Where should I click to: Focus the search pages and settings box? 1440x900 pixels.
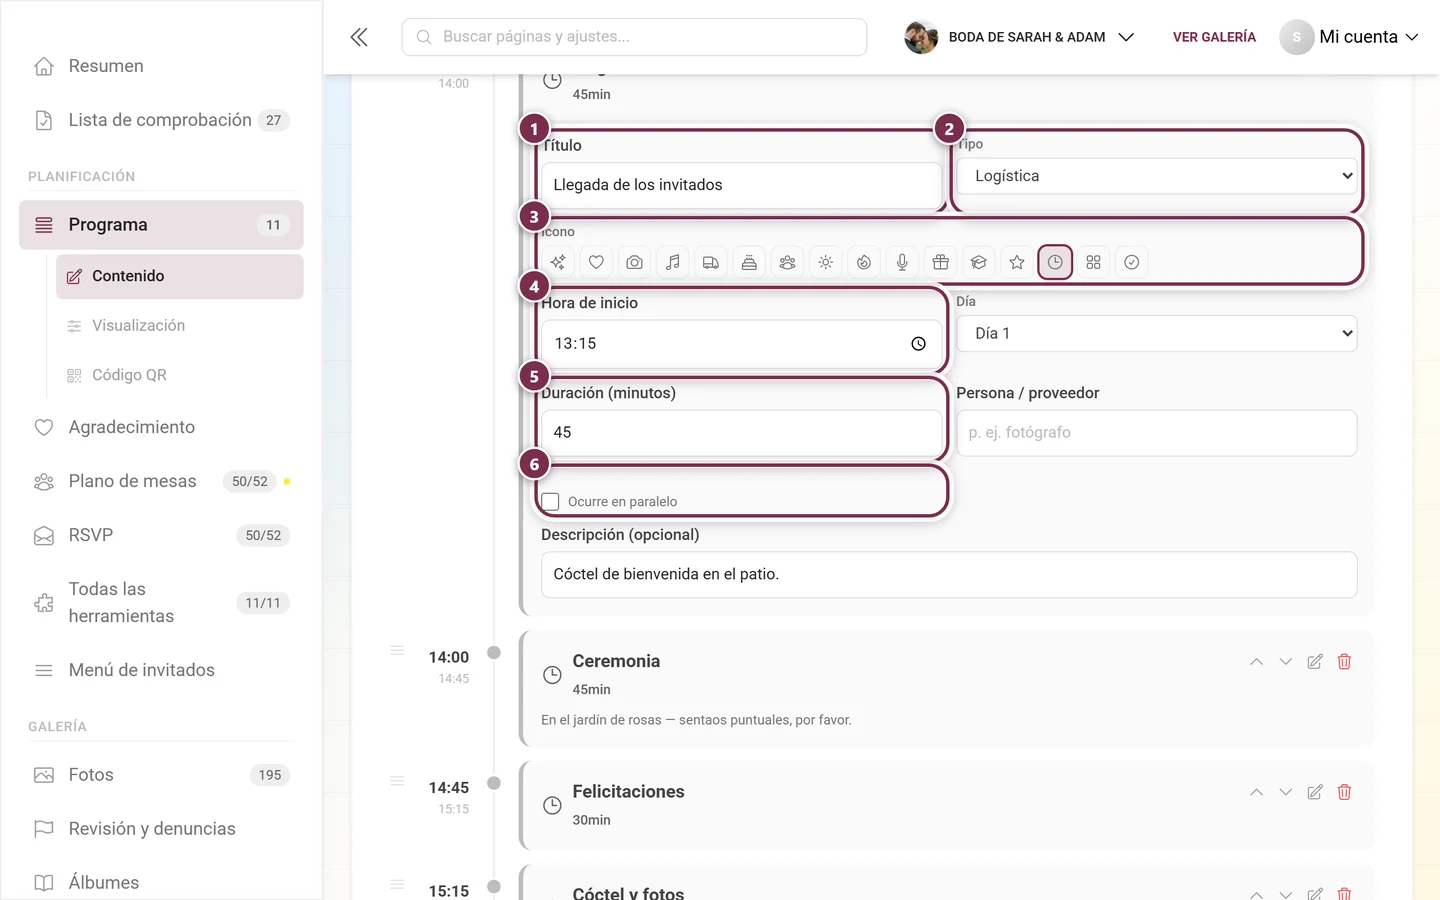[634, 37]
